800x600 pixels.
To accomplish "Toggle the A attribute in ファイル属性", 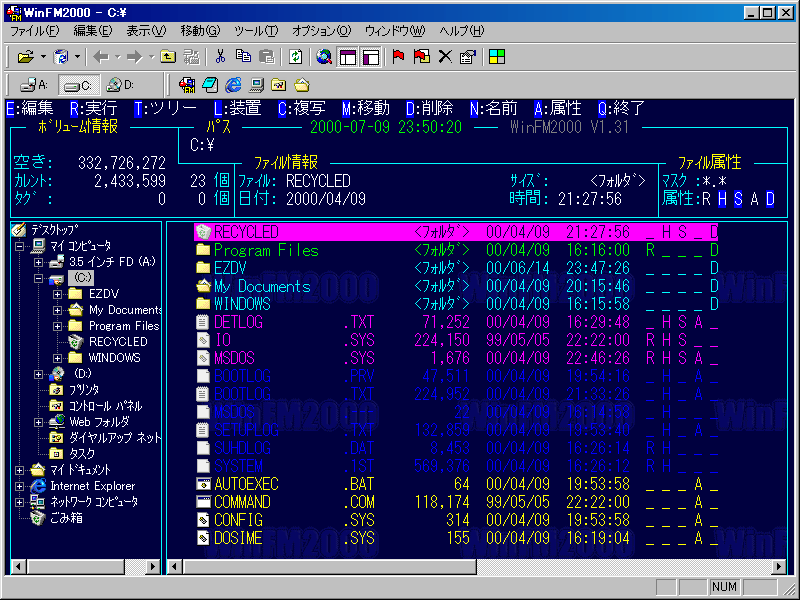I will [x=755, y=199].
